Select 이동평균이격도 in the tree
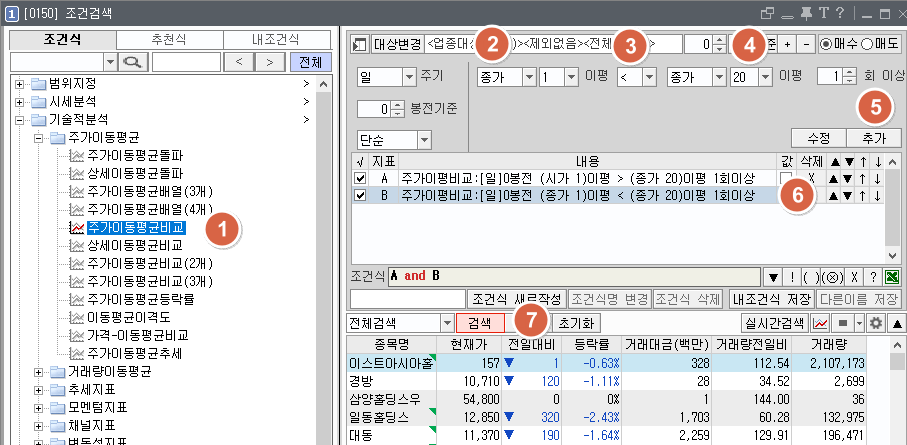The height and width of the screenshot is (445, 907). (x=129, y=317)
